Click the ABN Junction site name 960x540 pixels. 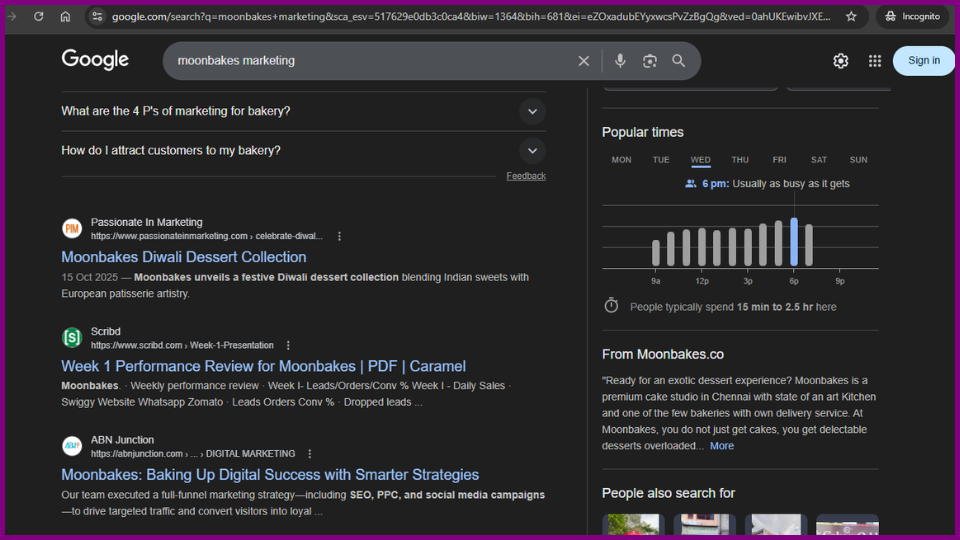pos(122,440)
